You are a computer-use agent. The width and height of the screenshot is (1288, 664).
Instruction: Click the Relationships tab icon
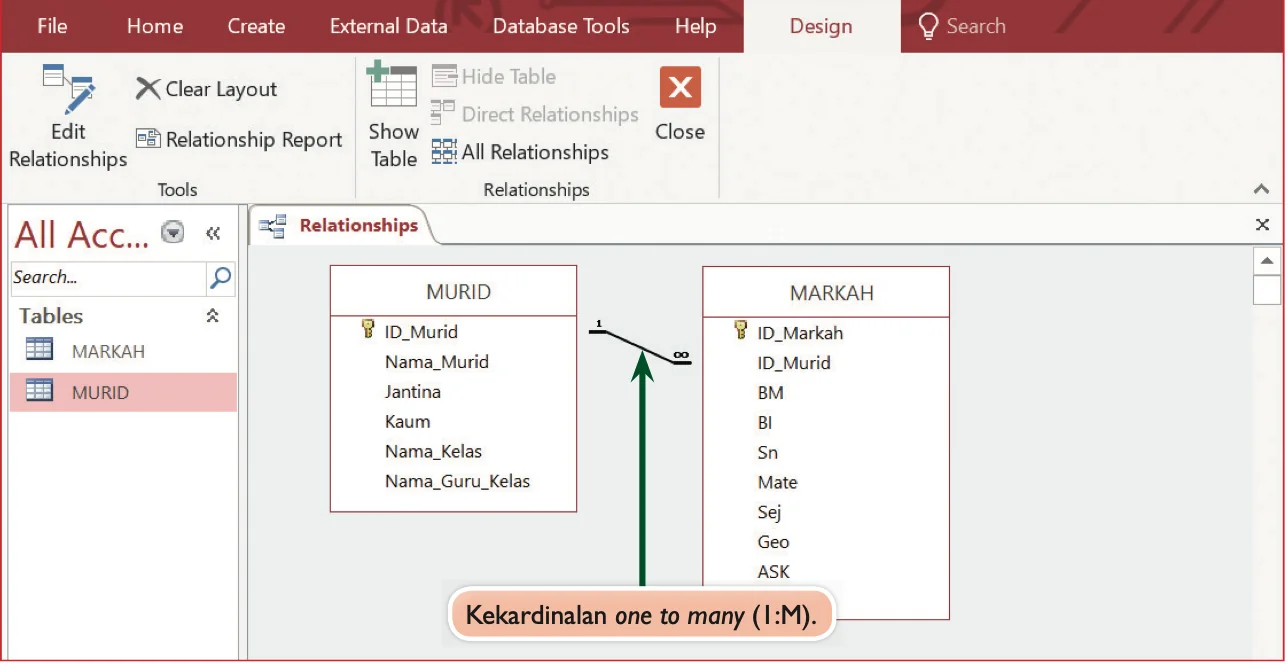[x=273, y=226]
